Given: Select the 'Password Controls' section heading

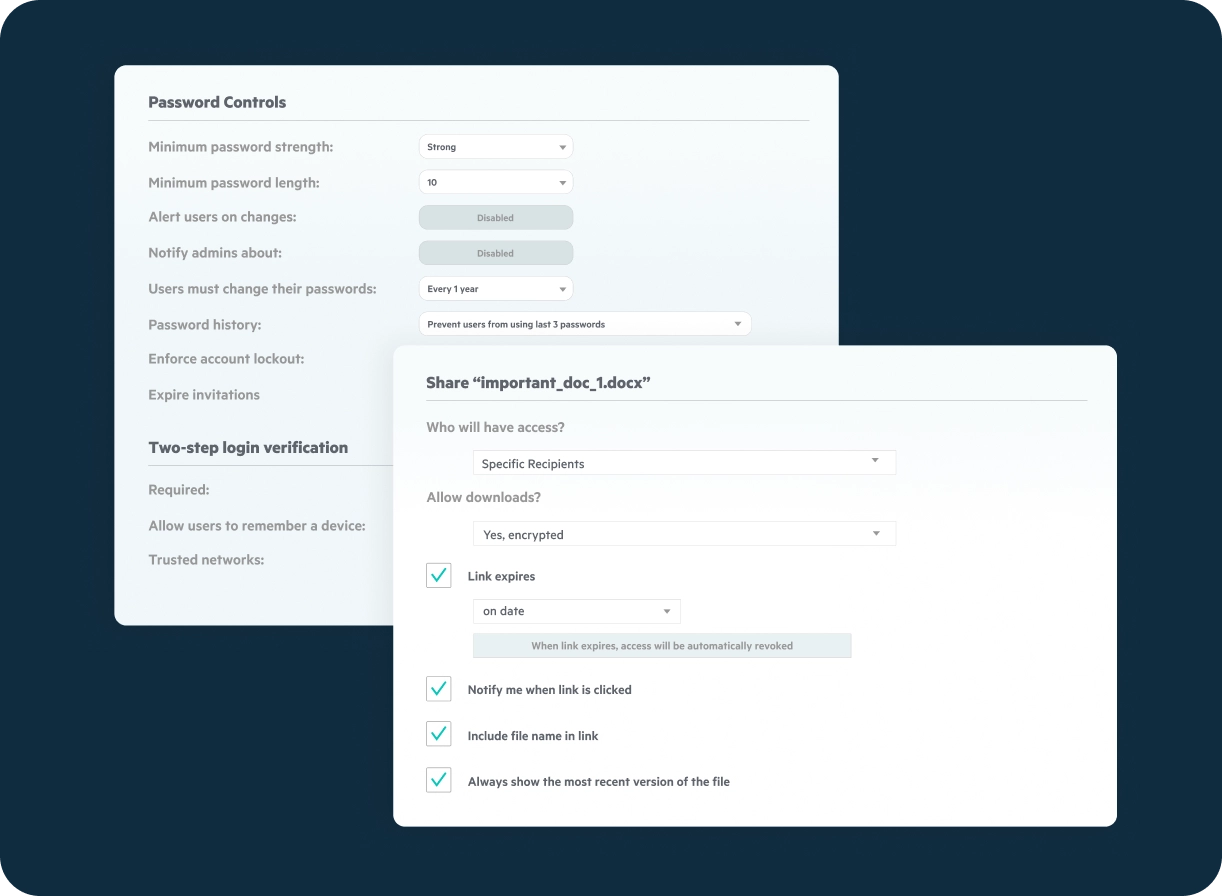Looking at the screenshot, I should pyautogui.click(x=217, y=102).
